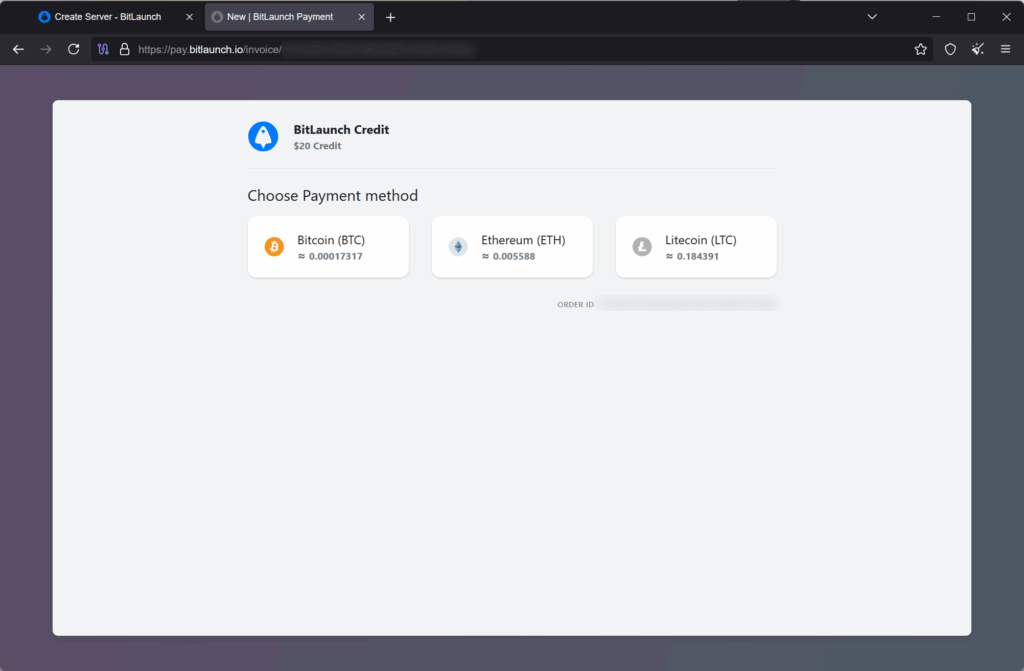The height and width of the screenshot is (671, 1024).
Task: Close the Create Server - BitLaunch tab
Action: (x=189, y=17)
